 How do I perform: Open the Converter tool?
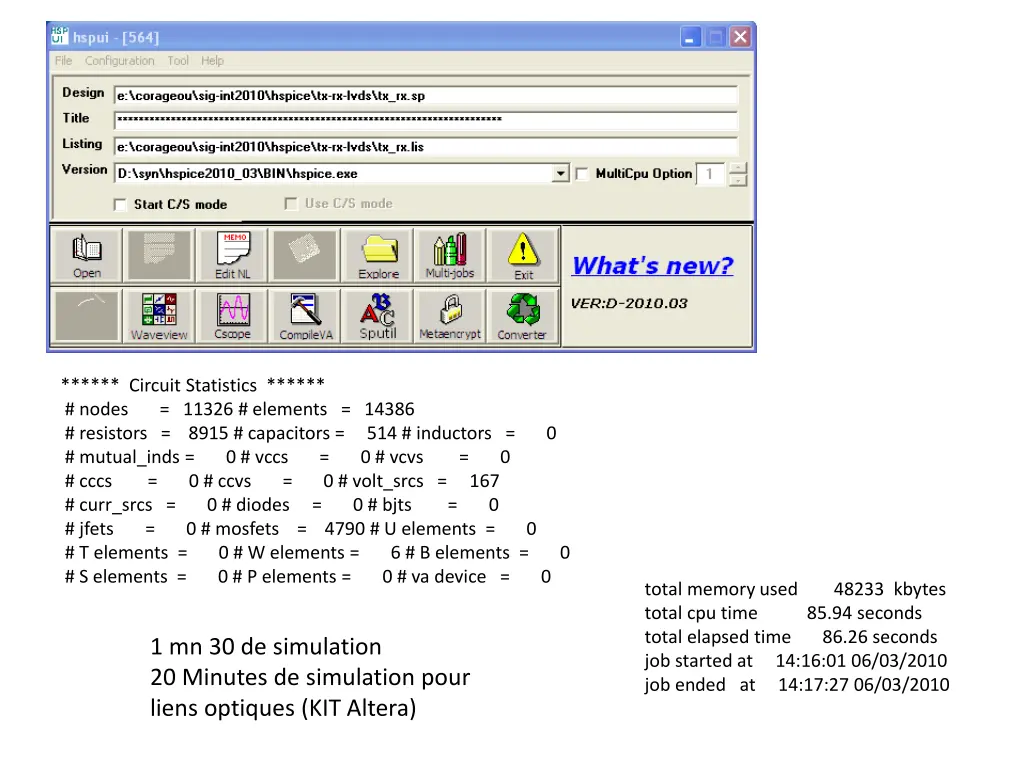522,315
